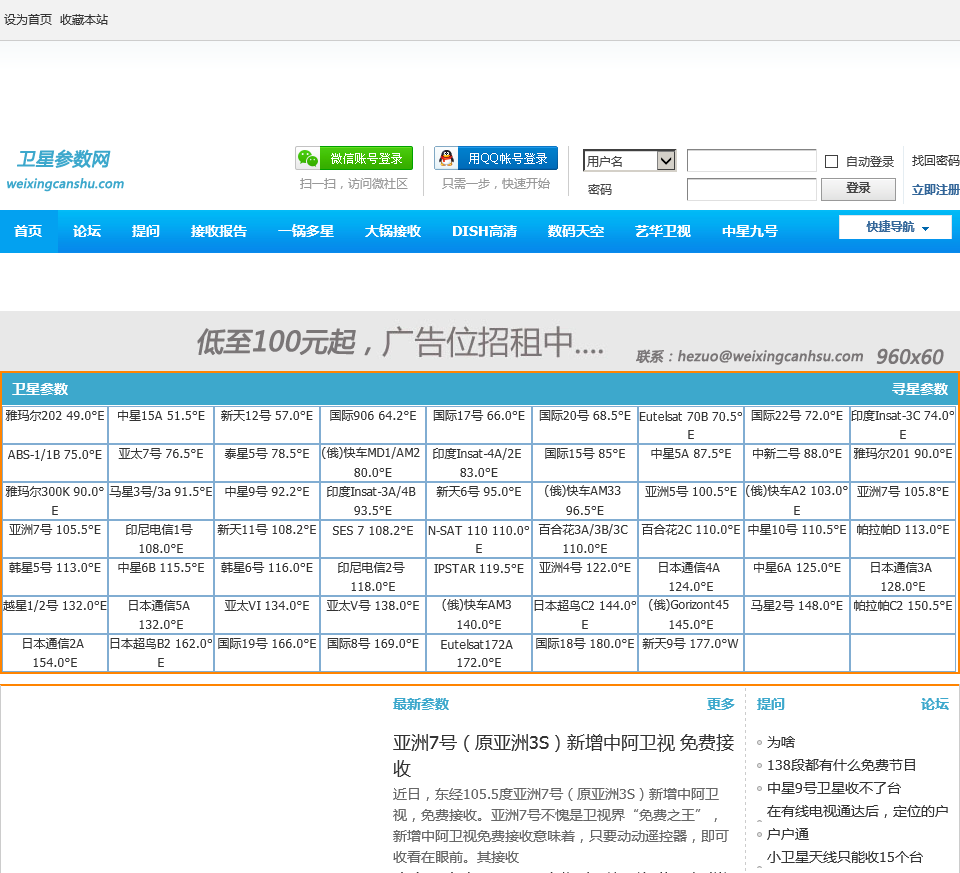Click the 设为首页 link at top
The width and height of the screenshot is (960, 873).
coord(28,20)
